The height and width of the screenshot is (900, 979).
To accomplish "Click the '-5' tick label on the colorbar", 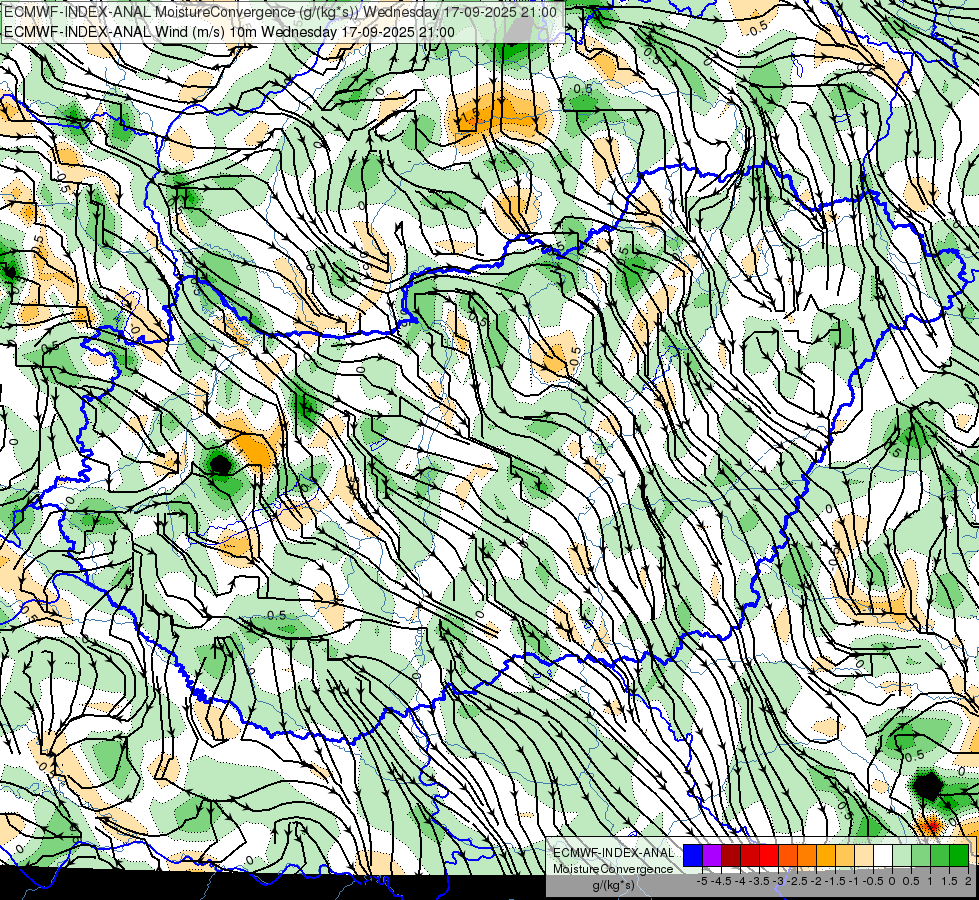I will pyautogui.click(x=702, y=881).
